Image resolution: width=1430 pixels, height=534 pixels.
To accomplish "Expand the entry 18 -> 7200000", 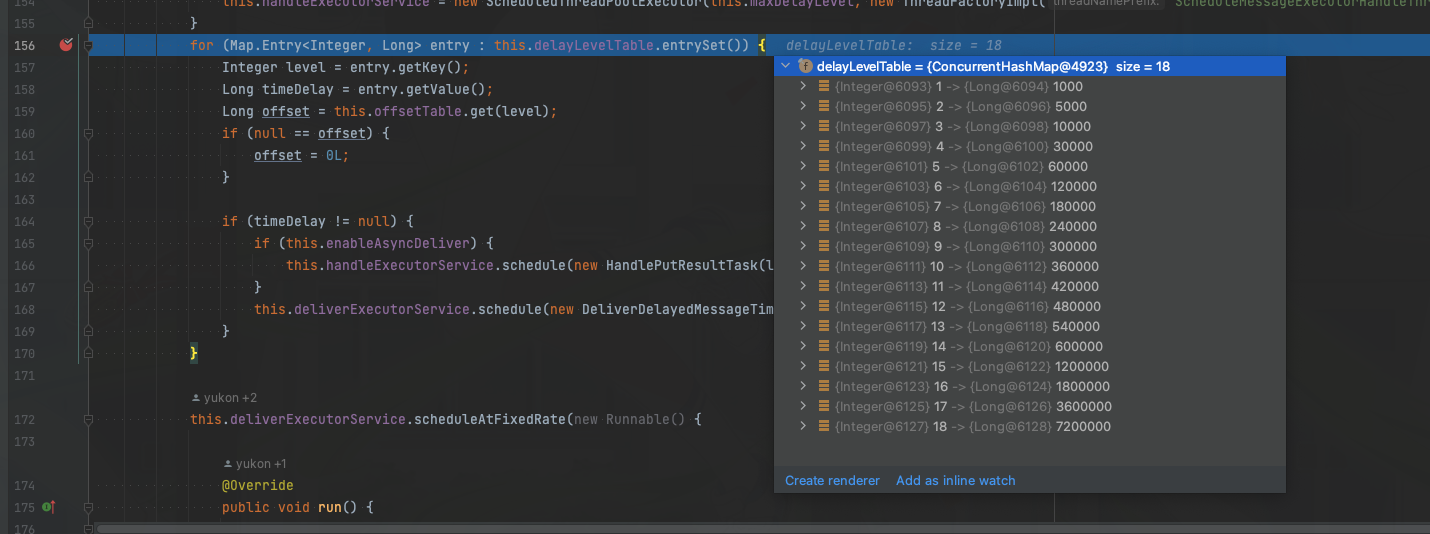I will (x=803, y=426).
